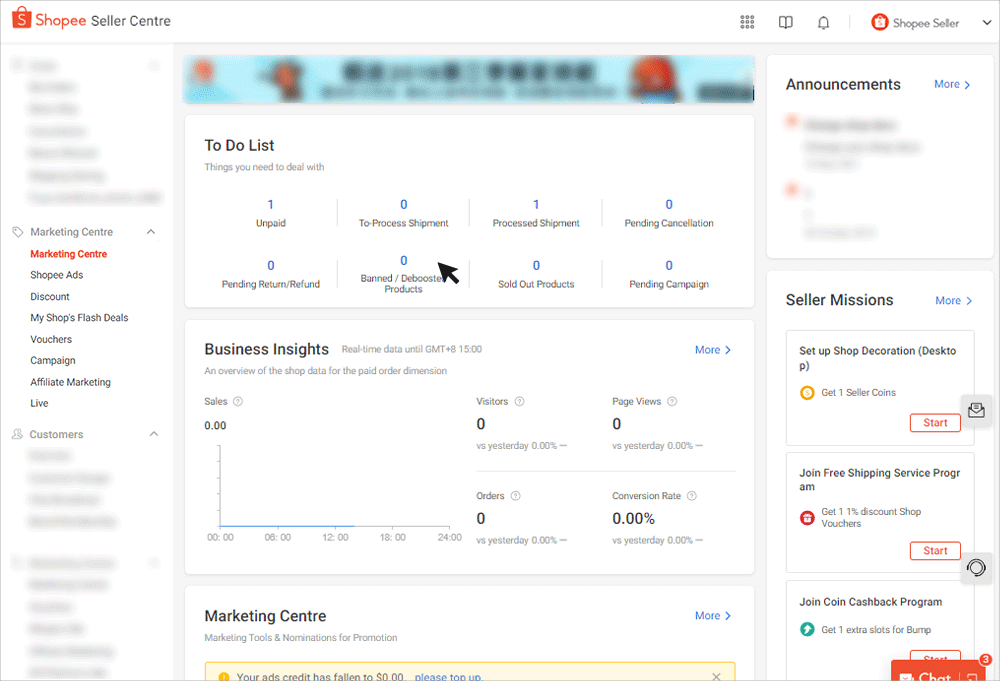Dismiss the ads credit warning banner
The image size is (1000, 681).
pyautogui.click(x=716, y=676)
